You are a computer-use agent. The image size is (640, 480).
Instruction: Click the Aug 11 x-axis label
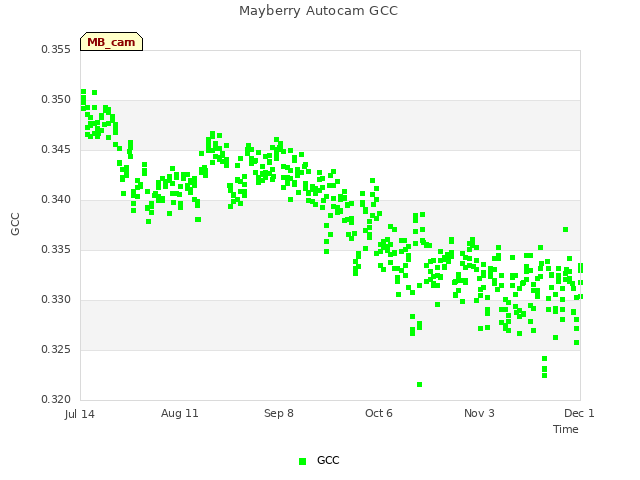(x=180, y=413)
